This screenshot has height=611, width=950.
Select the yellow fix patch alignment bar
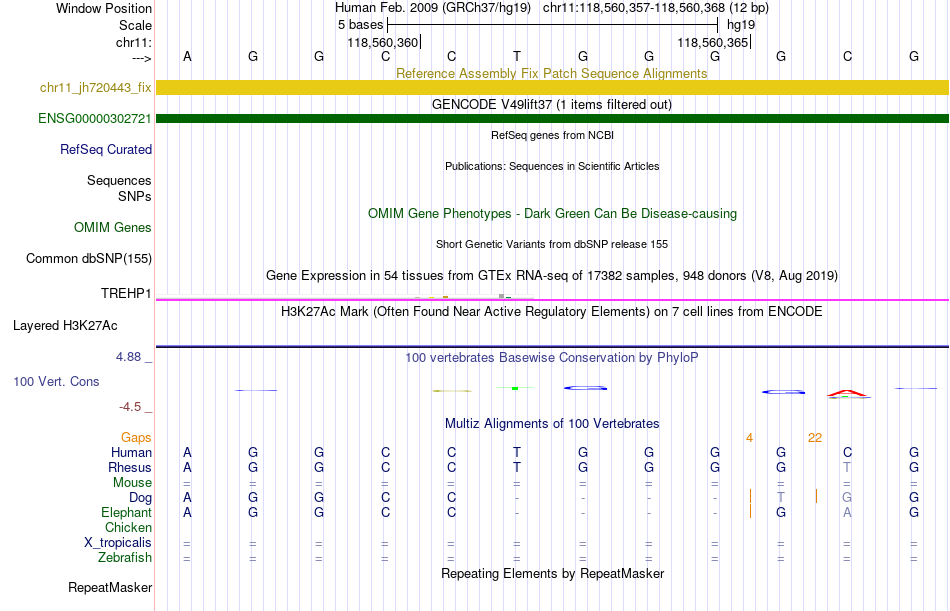tap(552, 87)
